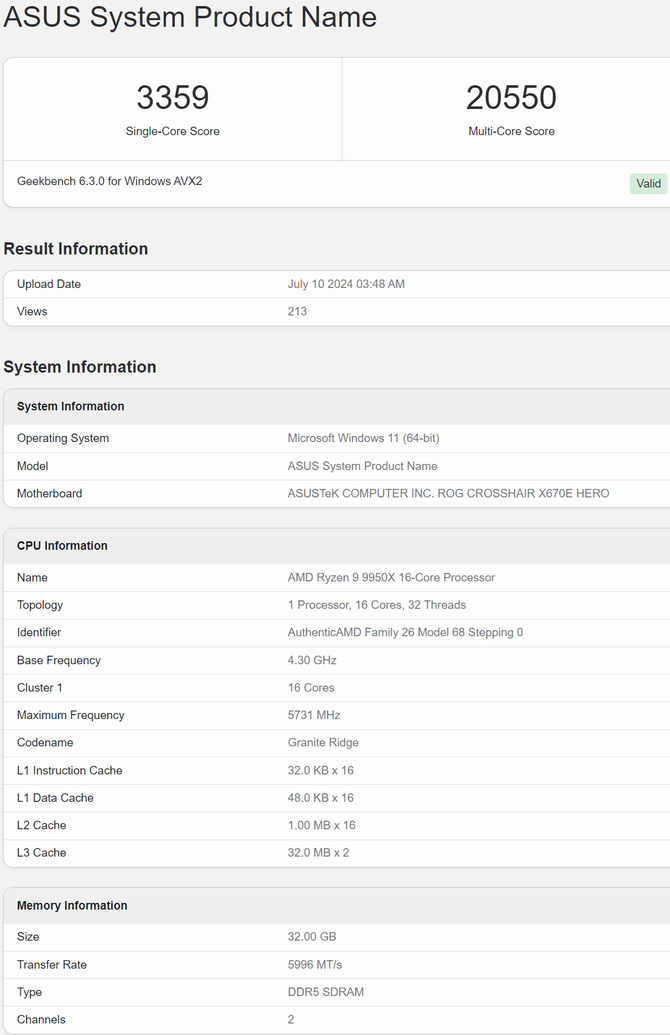The height and width of the screenshot is (1035, 670).
Task: Select the 1 Processor, 16 Cores, 32 Threads value
Action: (x=377, y=605)
